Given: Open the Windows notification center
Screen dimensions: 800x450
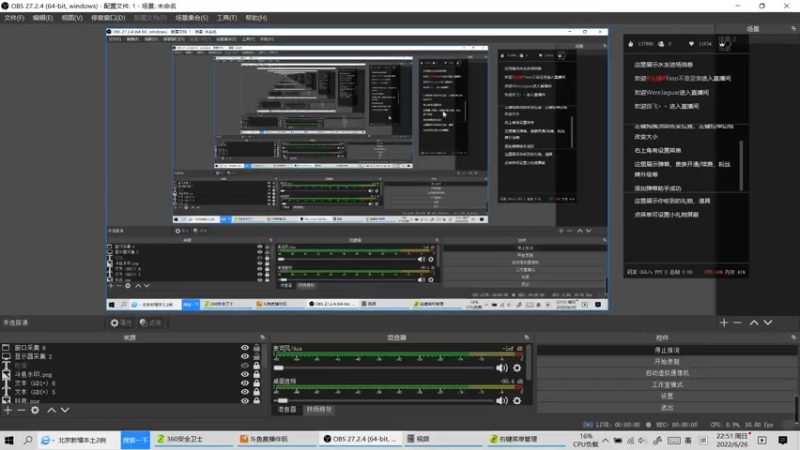Looking at the screenshot, I should (783, 440).
